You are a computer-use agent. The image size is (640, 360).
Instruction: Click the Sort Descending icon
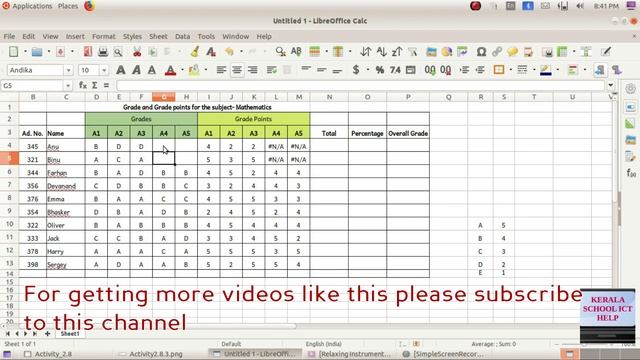[397, 52]
